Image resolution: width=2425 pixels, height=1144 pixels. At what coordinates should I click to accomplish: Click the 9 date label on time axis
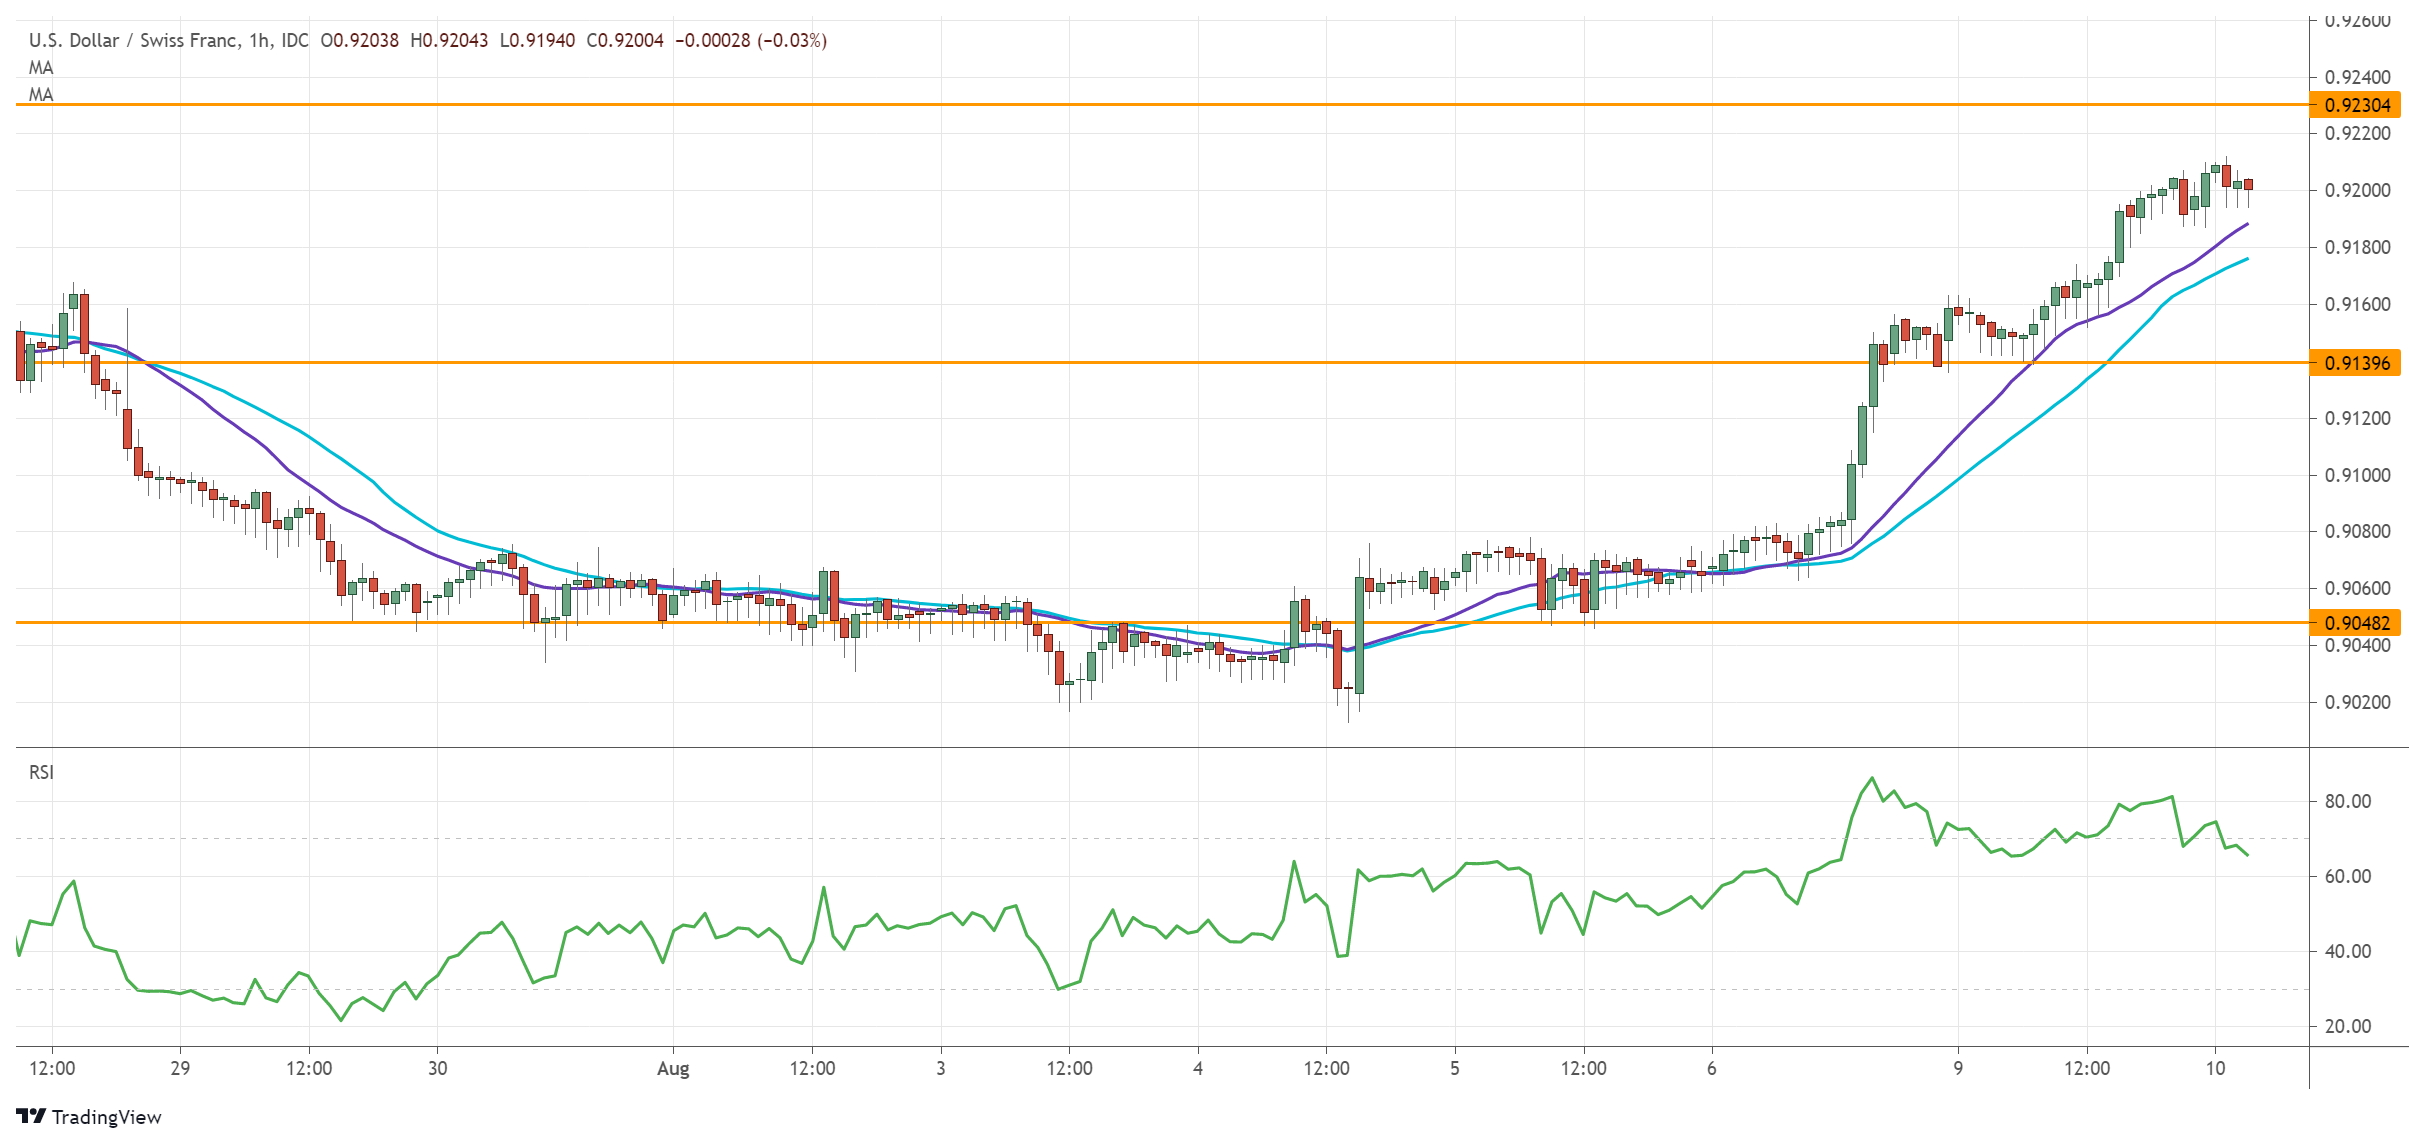tap(1958, 1068)
